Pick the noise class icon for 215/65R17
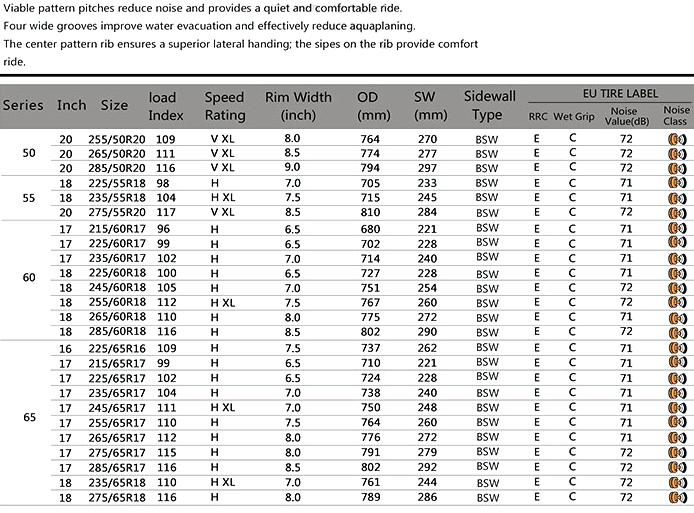This screenshot has height=513, width=694. [677, 362]
